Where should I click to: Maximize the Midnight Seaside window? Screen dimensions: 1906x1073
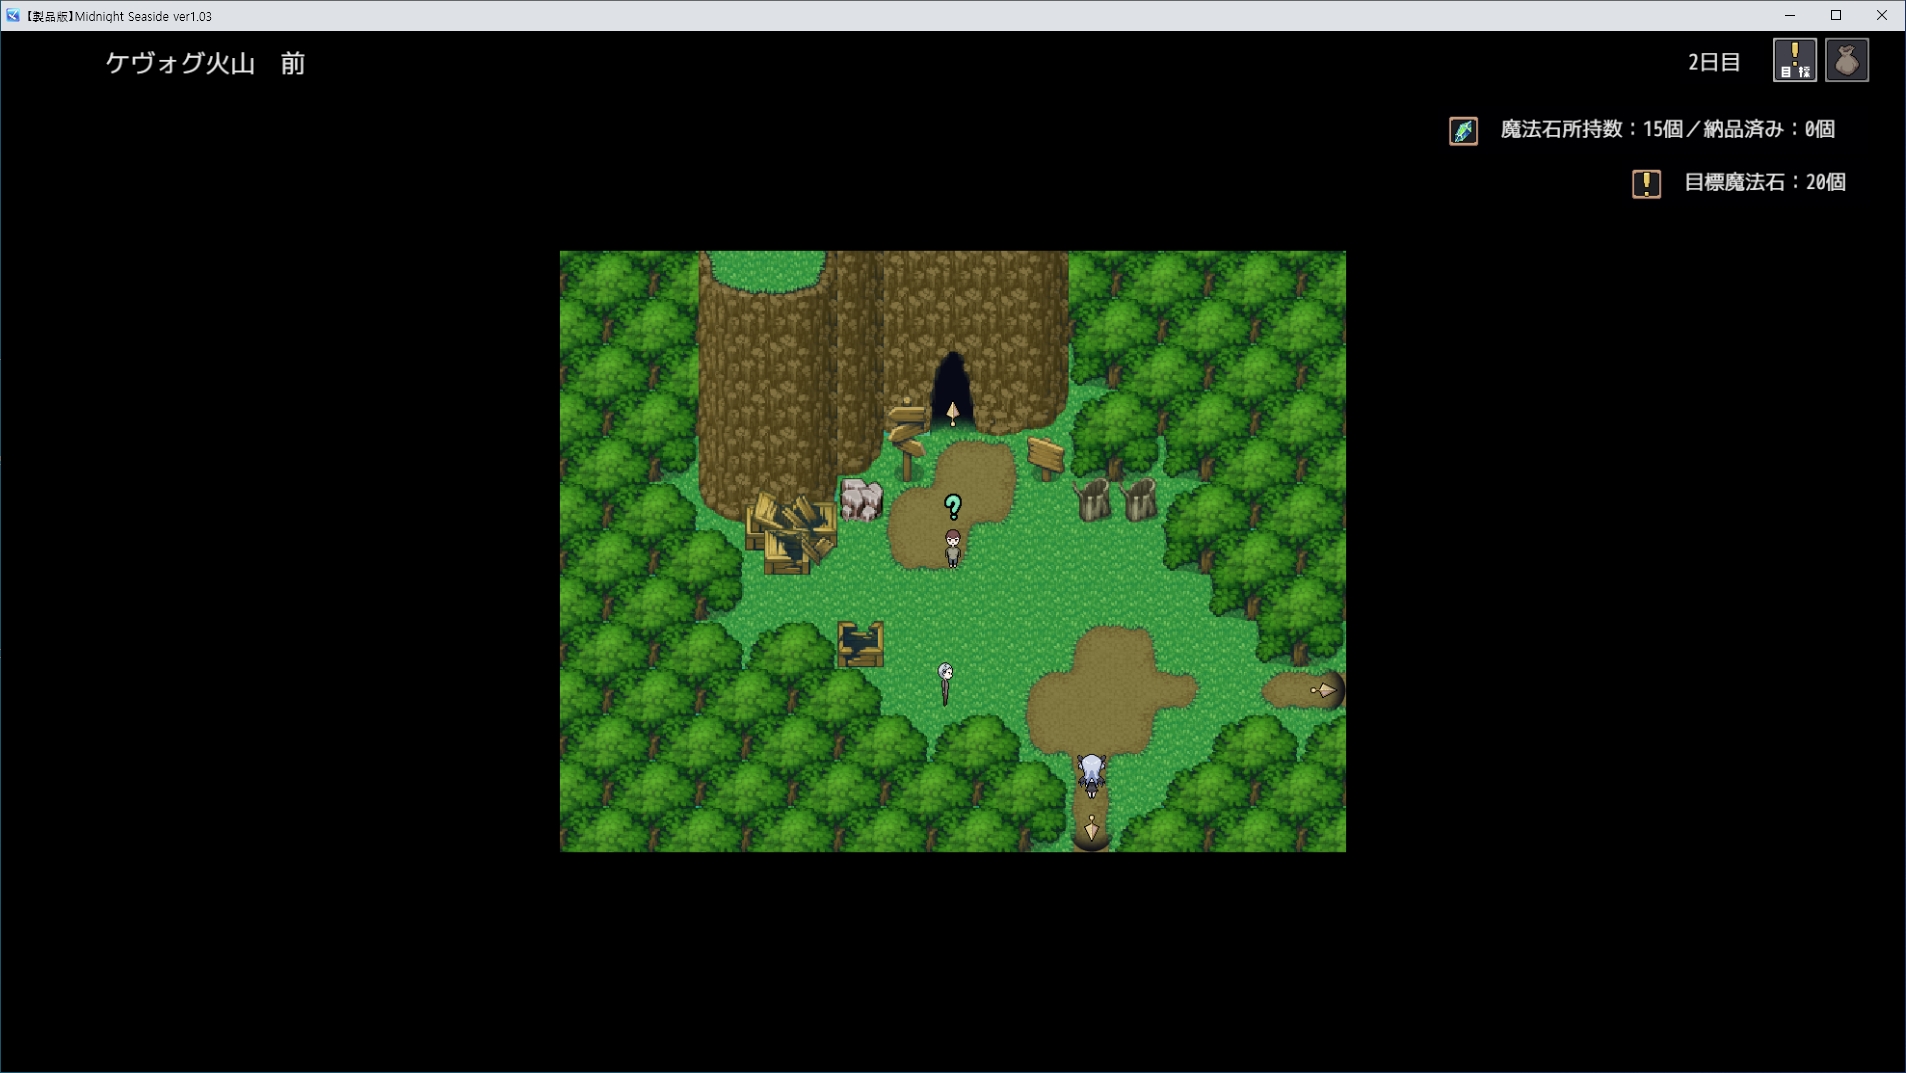(x=1836, y=15)
